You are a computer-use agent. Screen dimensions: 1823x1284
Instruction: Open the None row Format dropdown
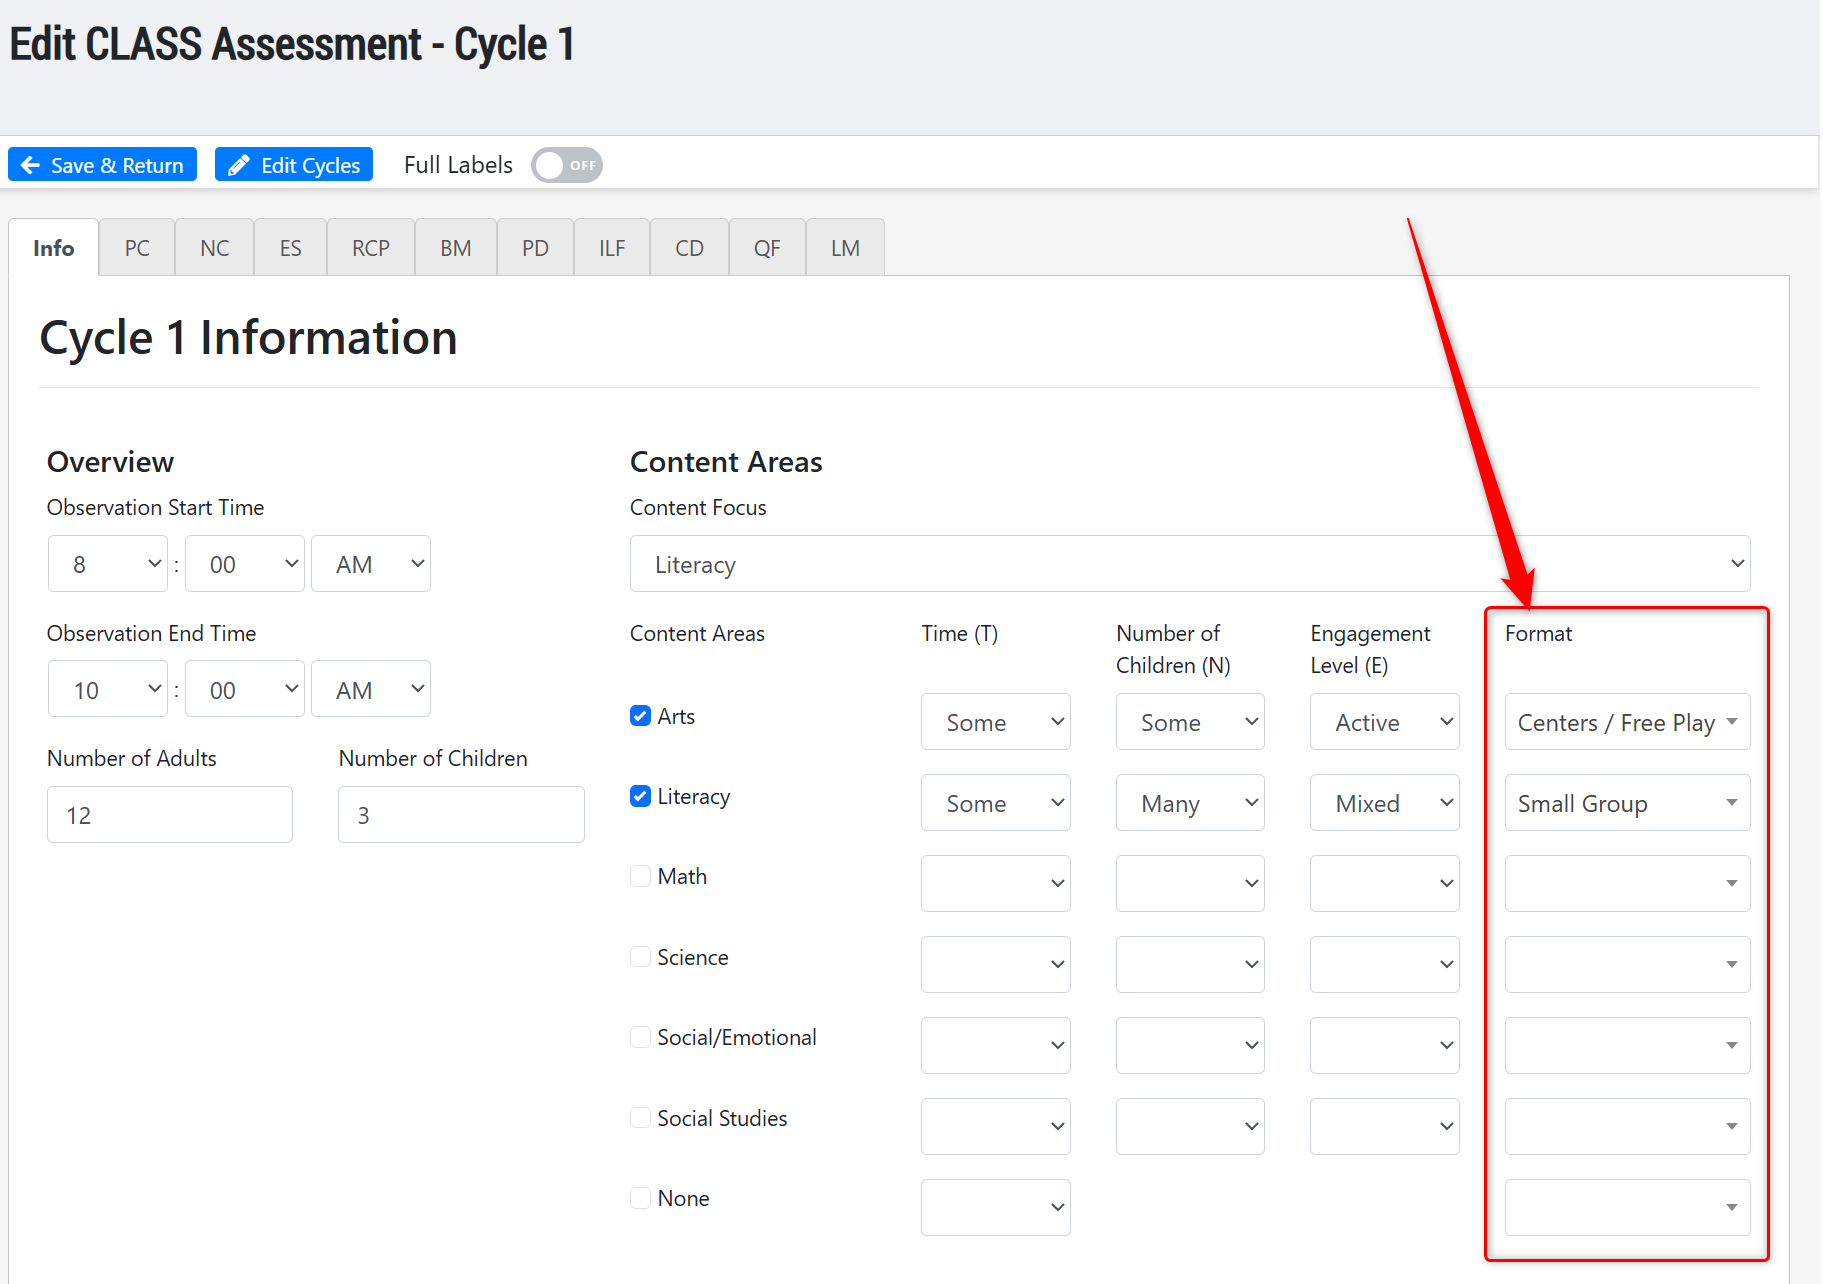[1628, 1207]
